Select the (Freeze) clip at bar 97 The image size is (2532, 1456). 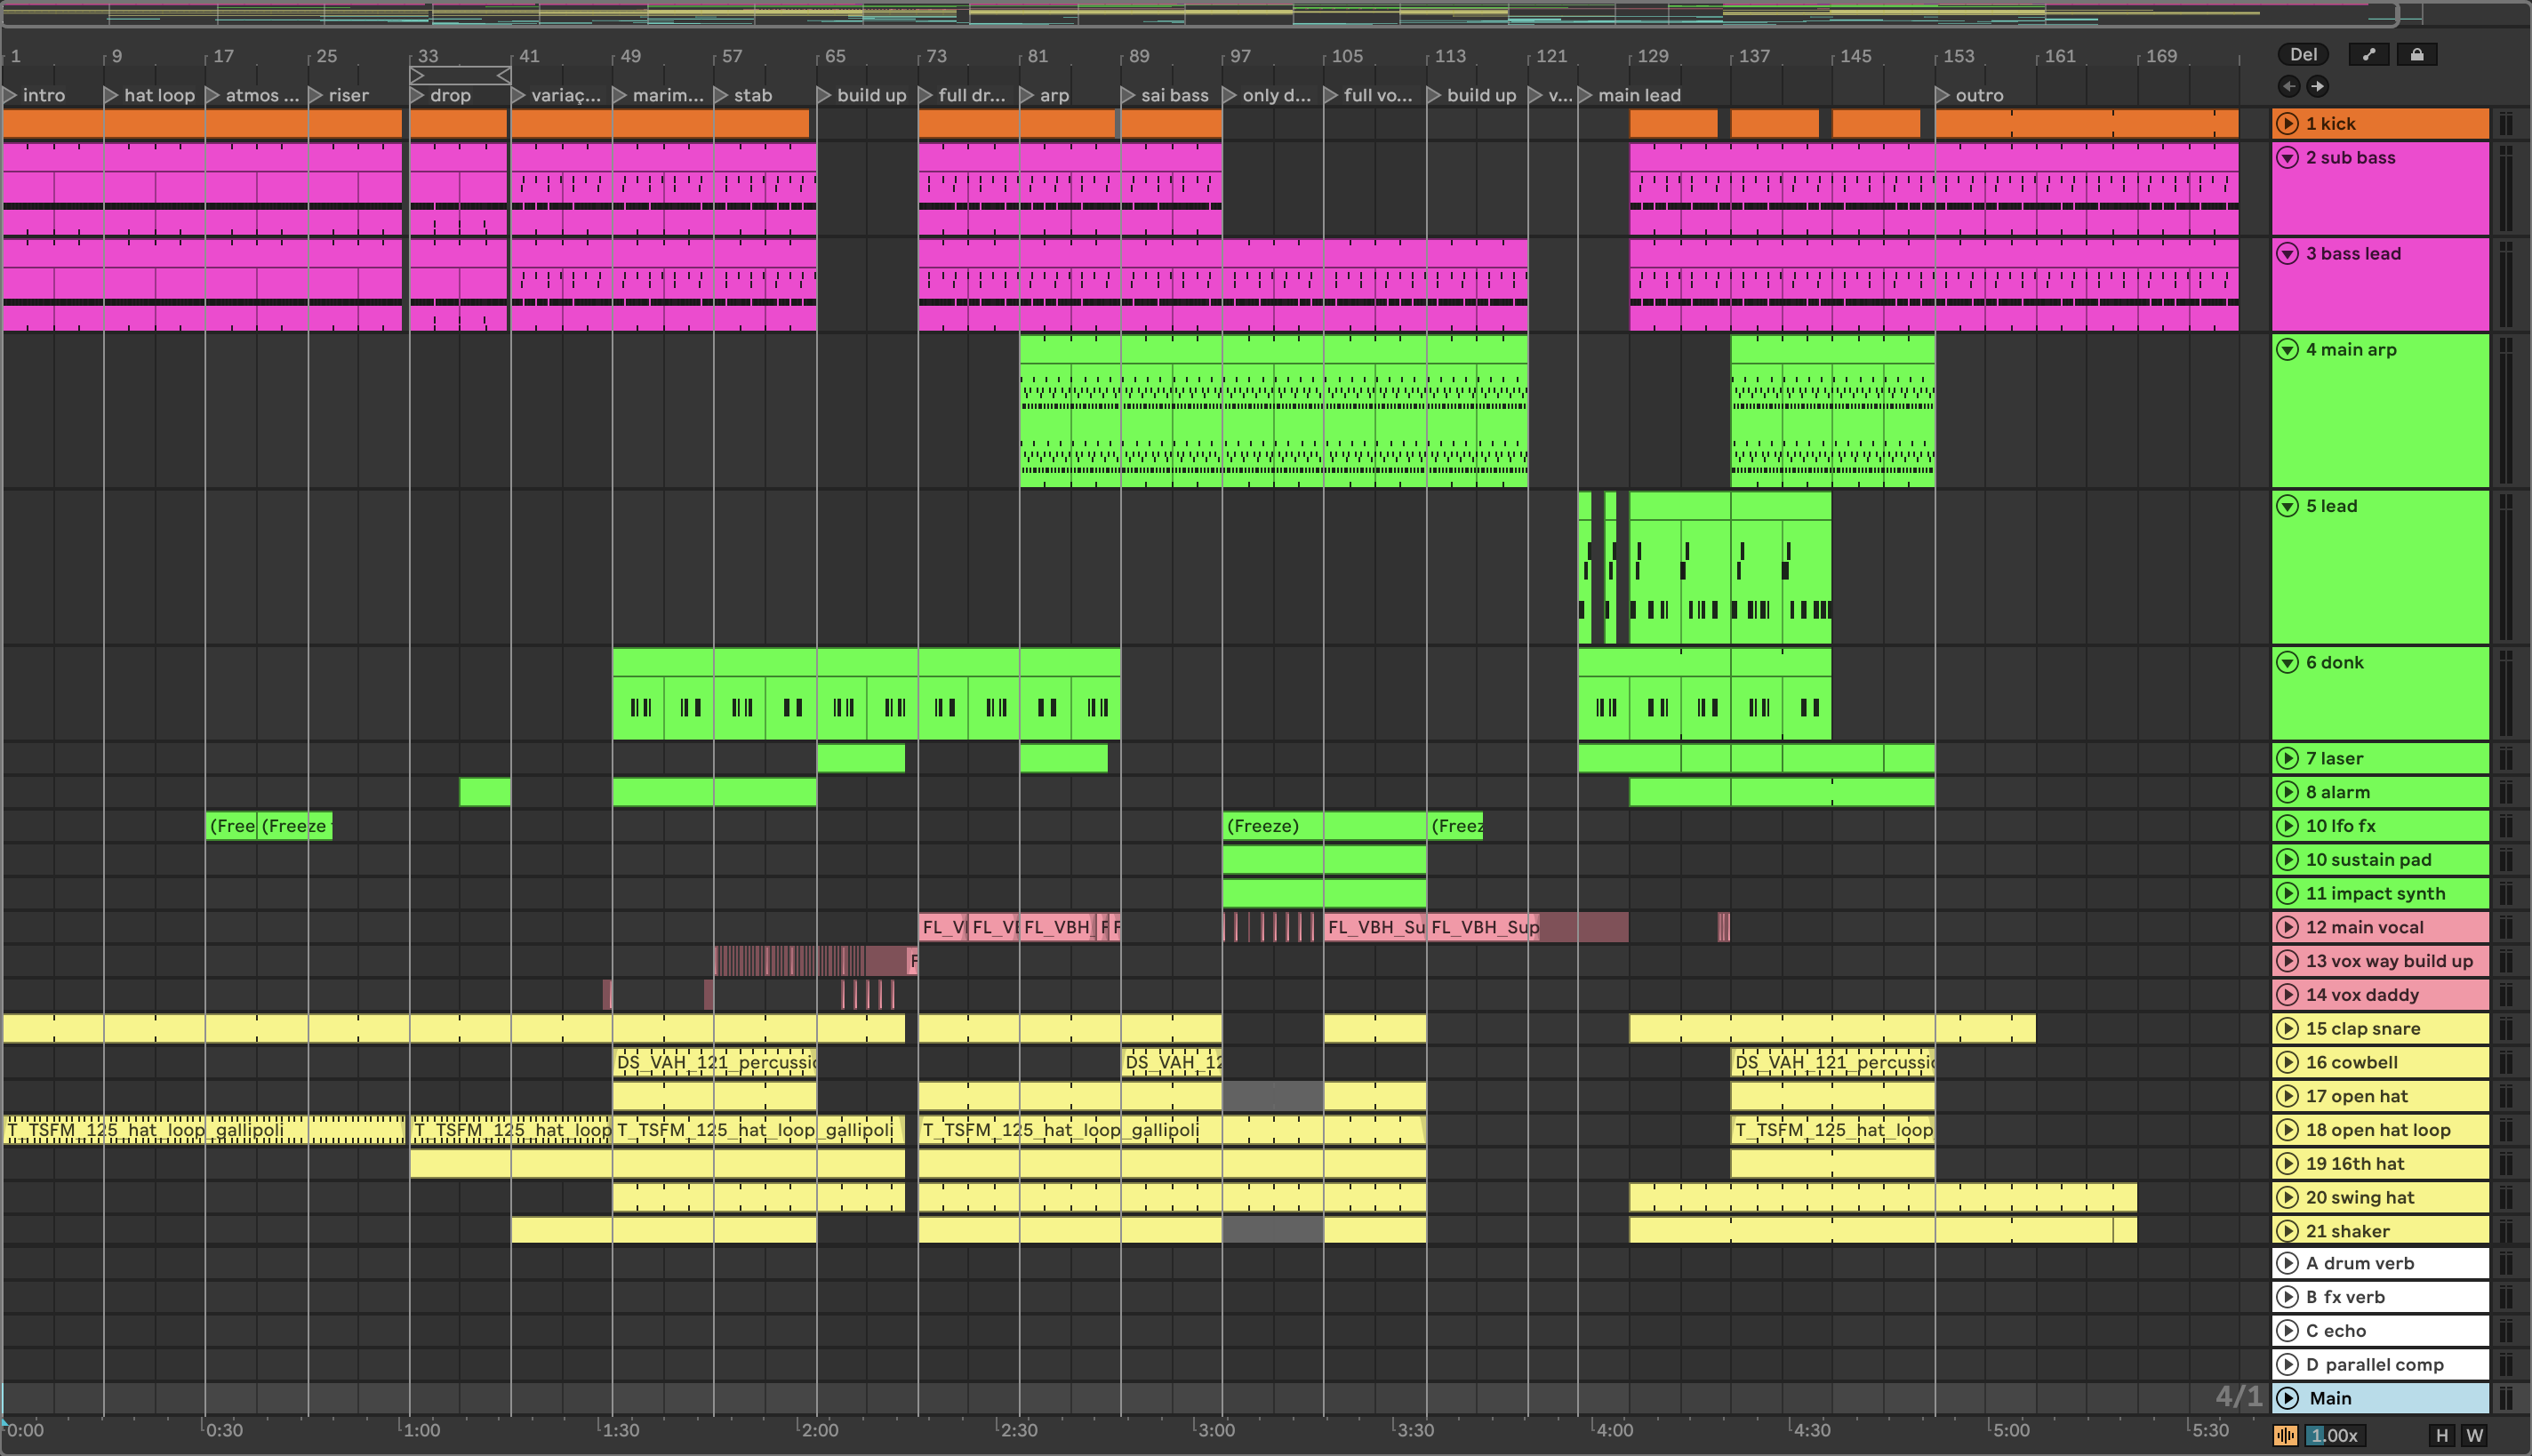[1324, 826]
